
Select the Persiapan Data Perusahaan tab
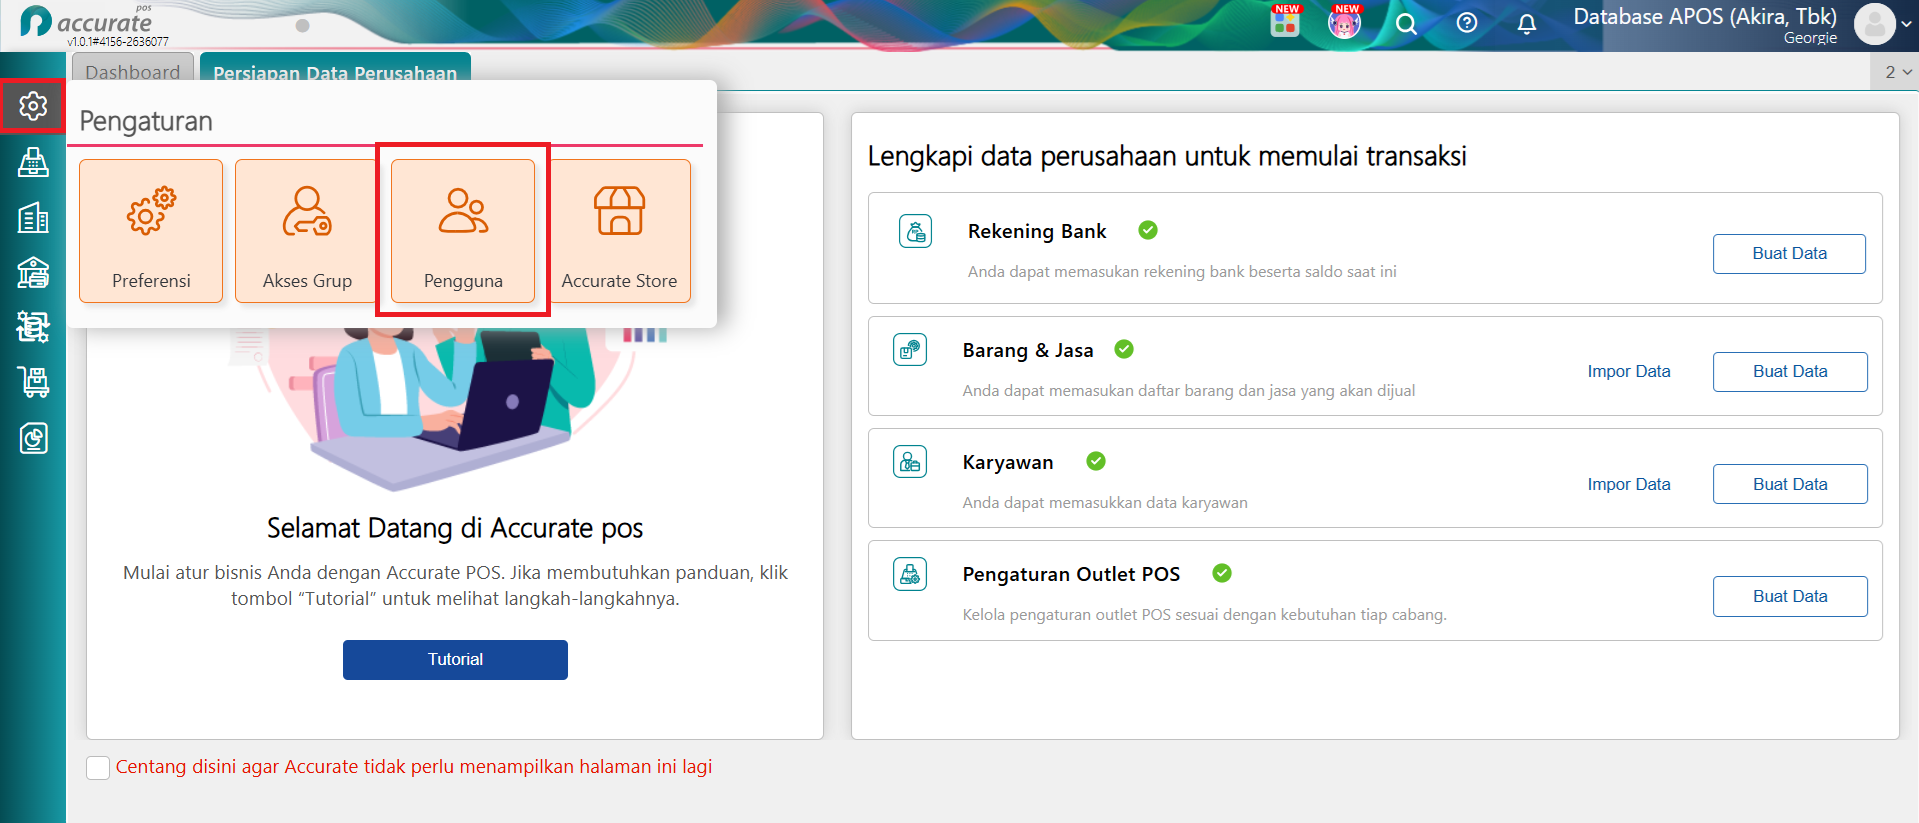(335, 72)
